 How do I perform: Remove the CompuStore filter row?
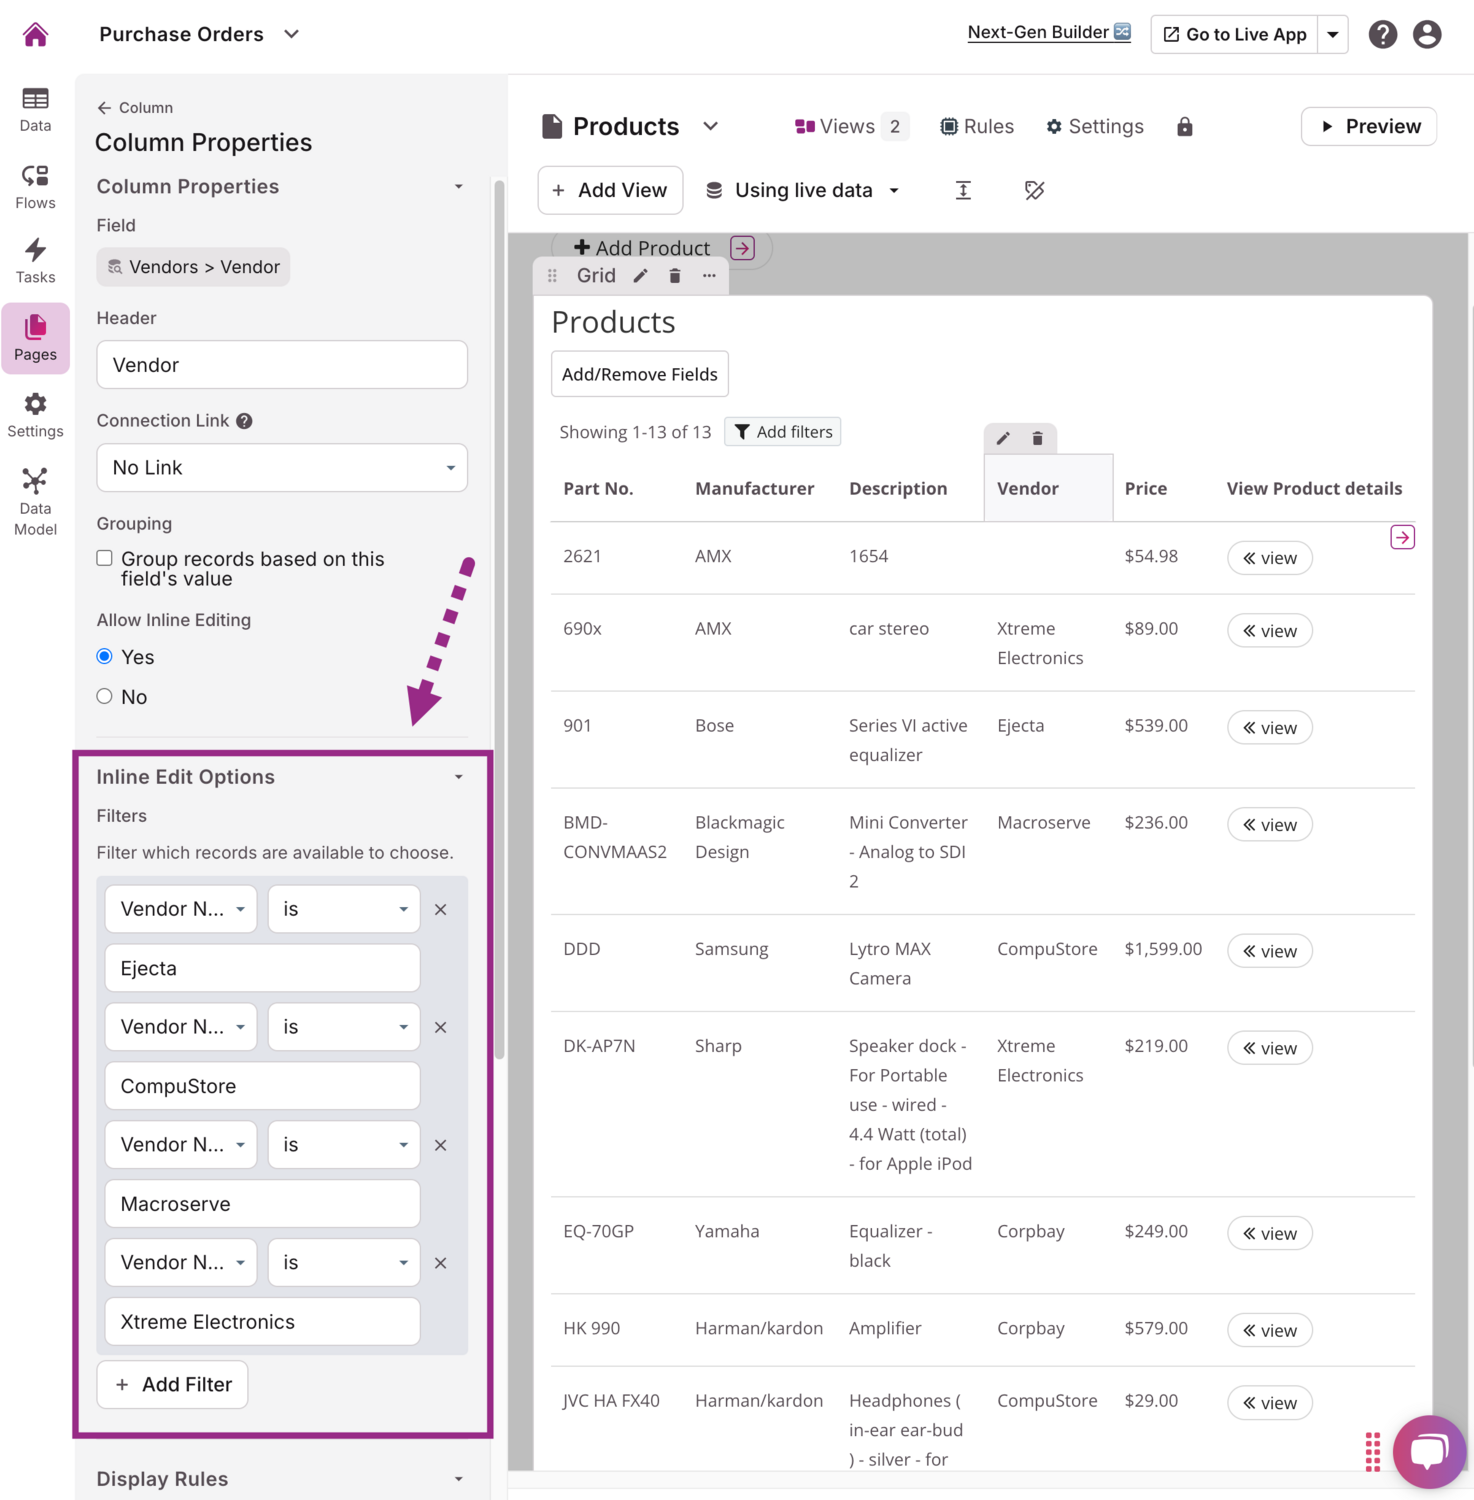point(440,1028)
